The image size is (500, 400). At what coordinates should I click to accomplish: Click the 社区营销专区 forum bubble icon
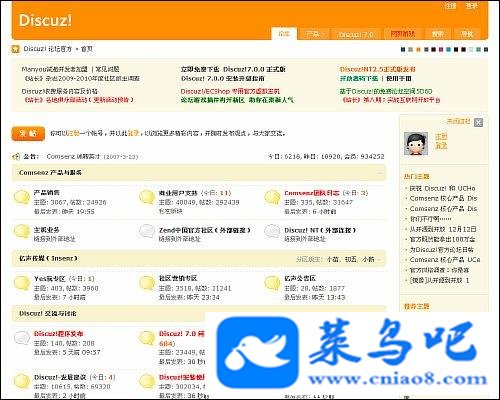point(147,283)
